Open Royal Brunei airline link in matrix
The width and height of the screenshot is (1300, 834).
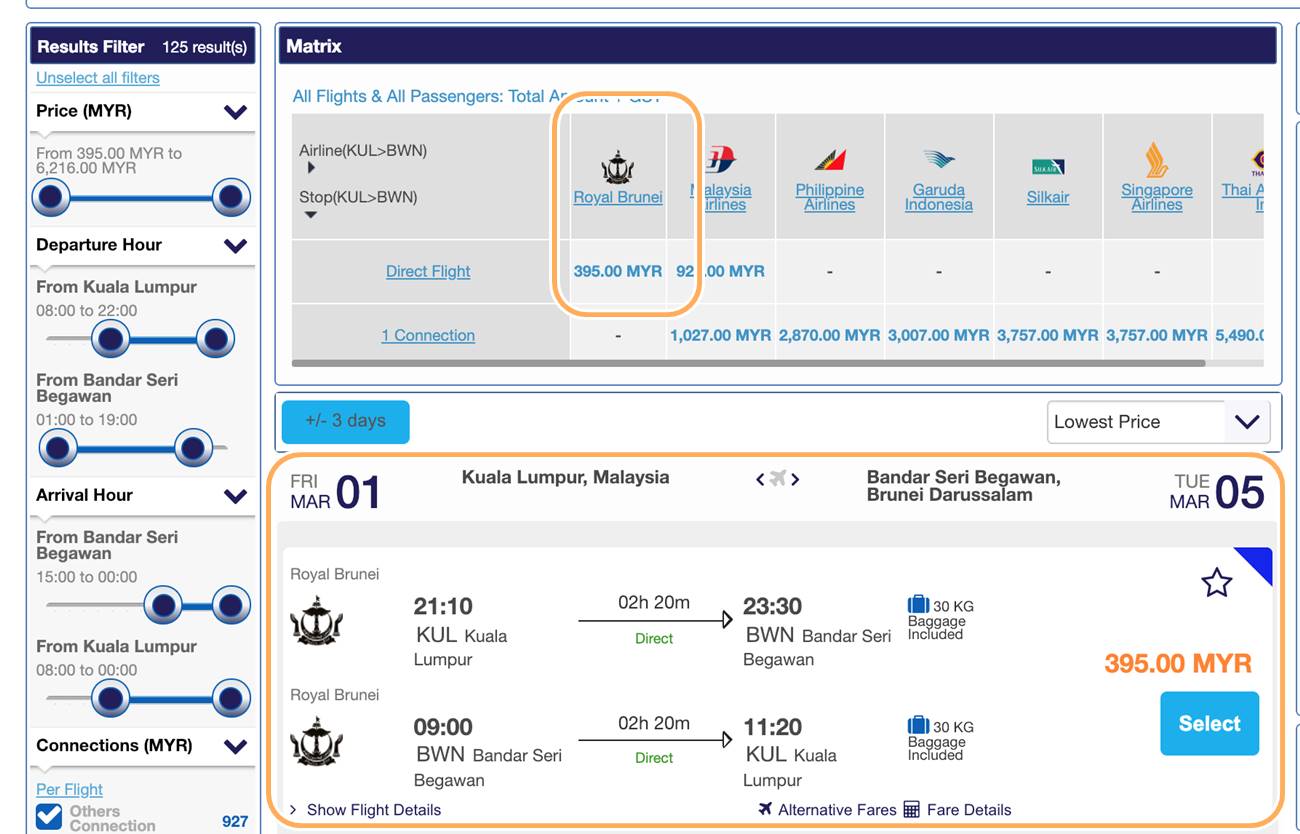click(618, 197)
